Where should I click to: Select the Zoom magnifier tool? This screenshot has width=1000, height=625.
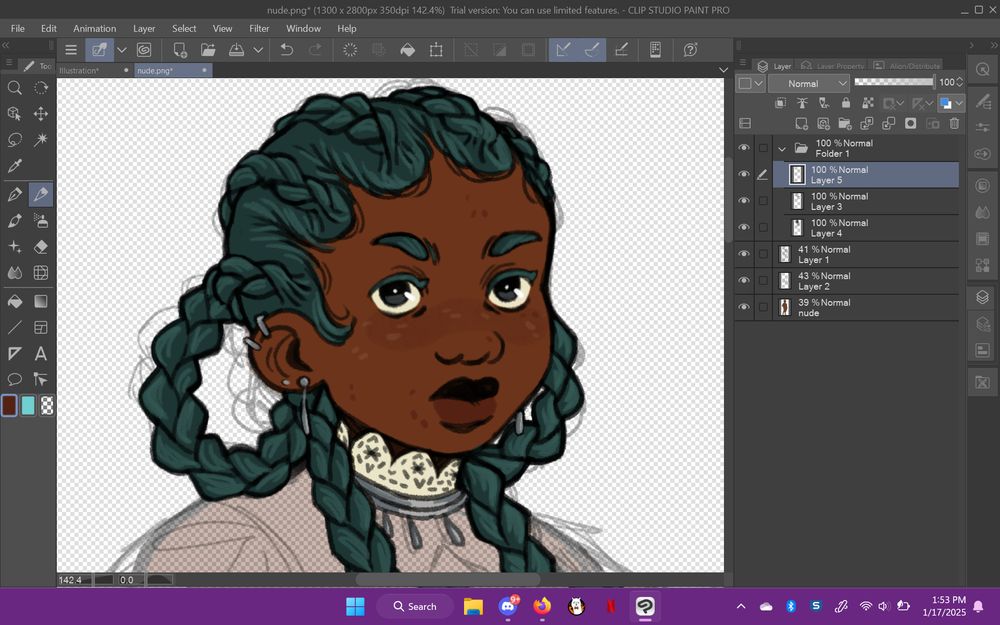tap(14, 88)
